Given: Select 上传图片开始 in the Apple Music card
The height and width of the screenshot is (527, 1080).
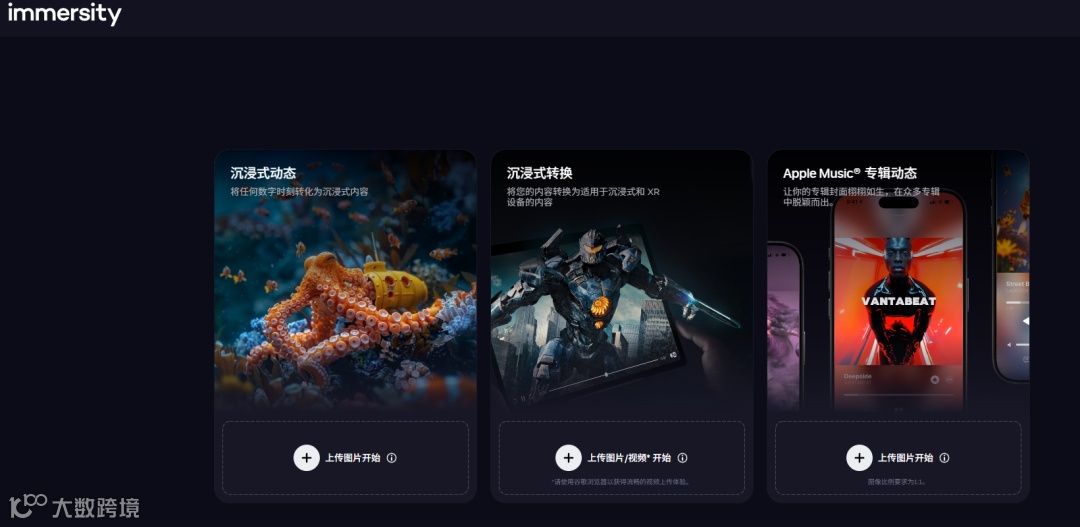Looking at the screenshot, I should 905,457.
